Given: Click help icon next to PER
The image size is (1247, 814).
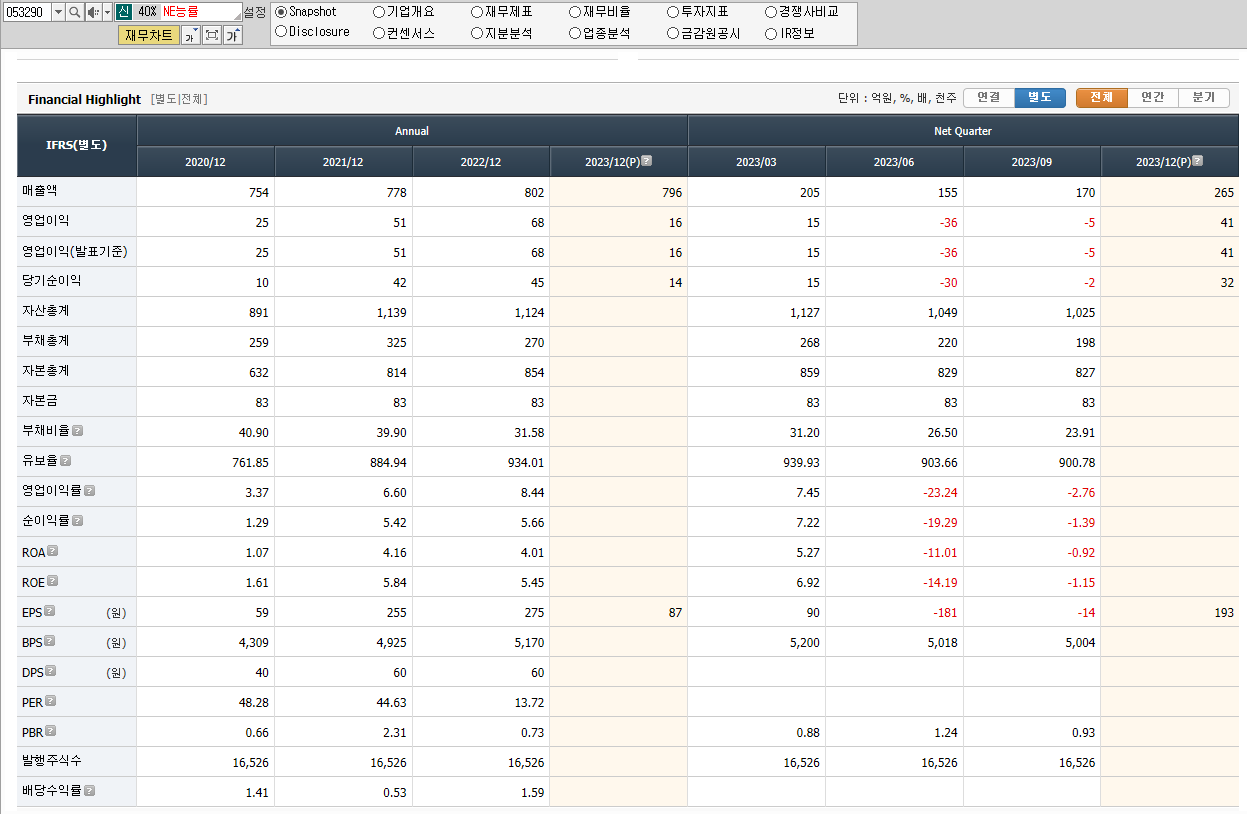Looking at the screenshot, I should (50, 701).
